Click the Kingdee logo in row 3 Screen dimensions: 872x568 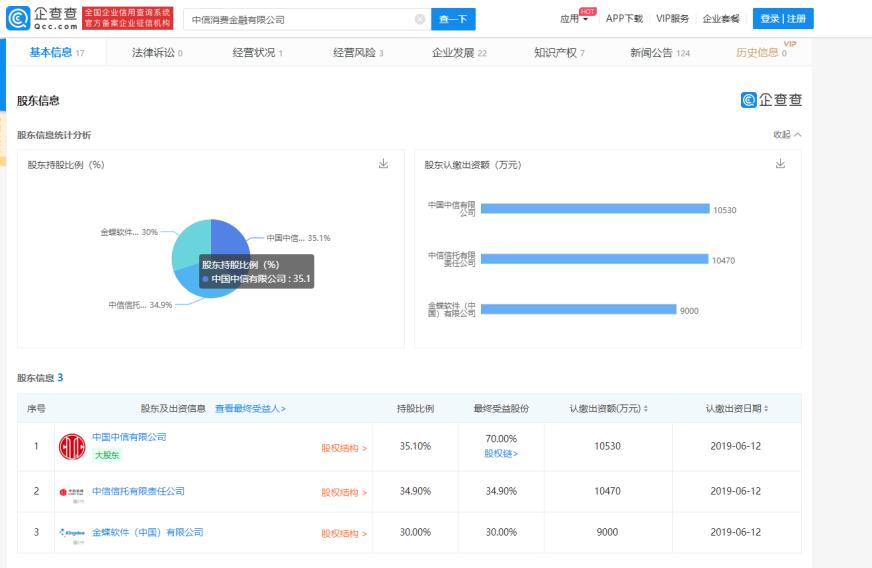[x=72, y=532]
